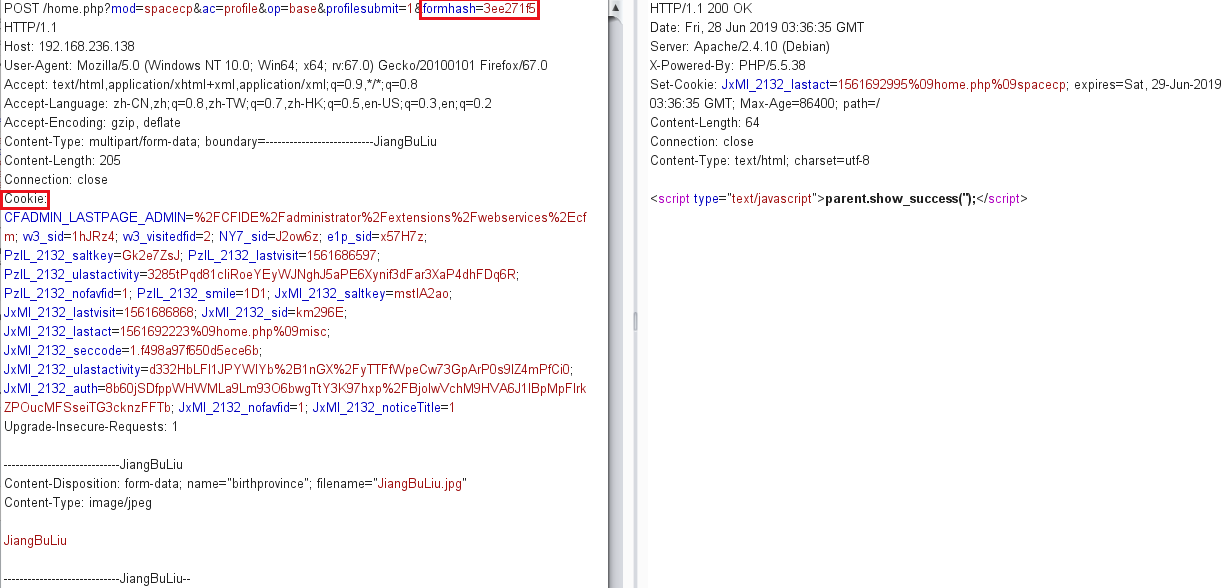The image size is (1224, 588).
Task: Click the 'w3_sid' cookie value '1hJRz4'
Action: 90,236
